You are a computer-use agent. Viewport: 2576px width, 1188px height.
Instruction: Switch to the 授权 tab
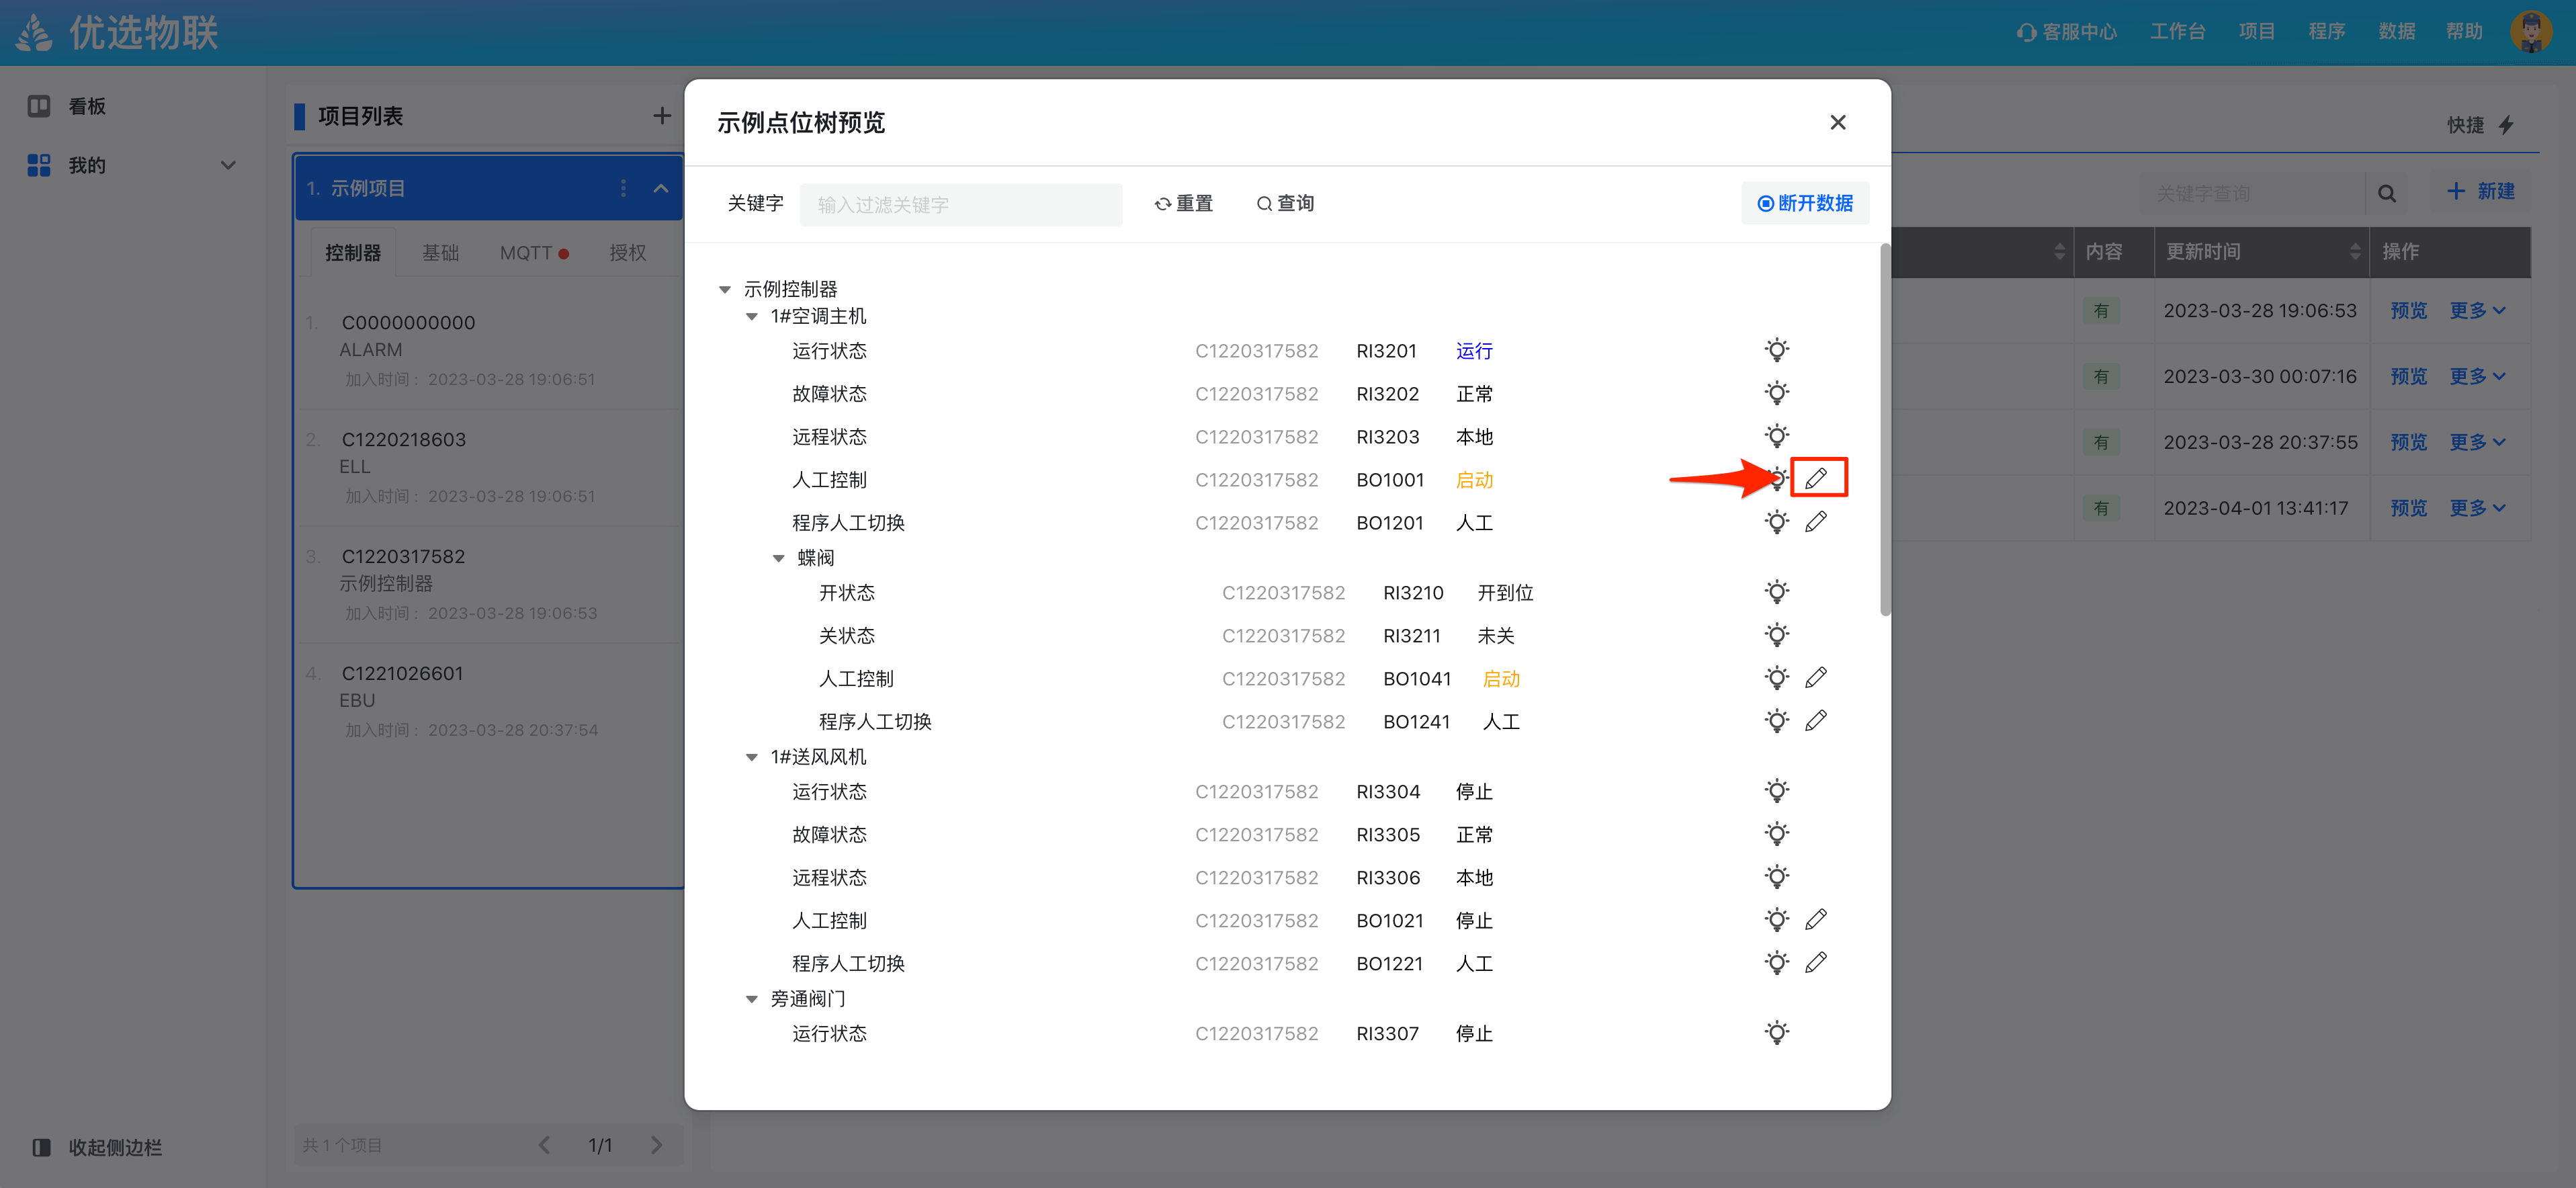[627, 253]
